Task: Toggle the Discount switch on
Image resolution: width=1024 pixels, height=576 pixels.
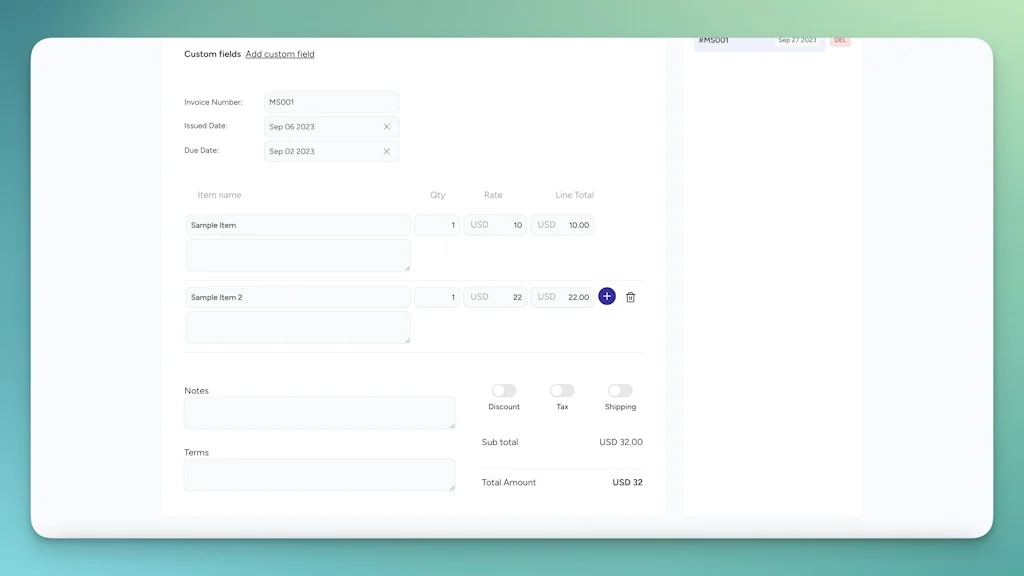Action: 504,392
